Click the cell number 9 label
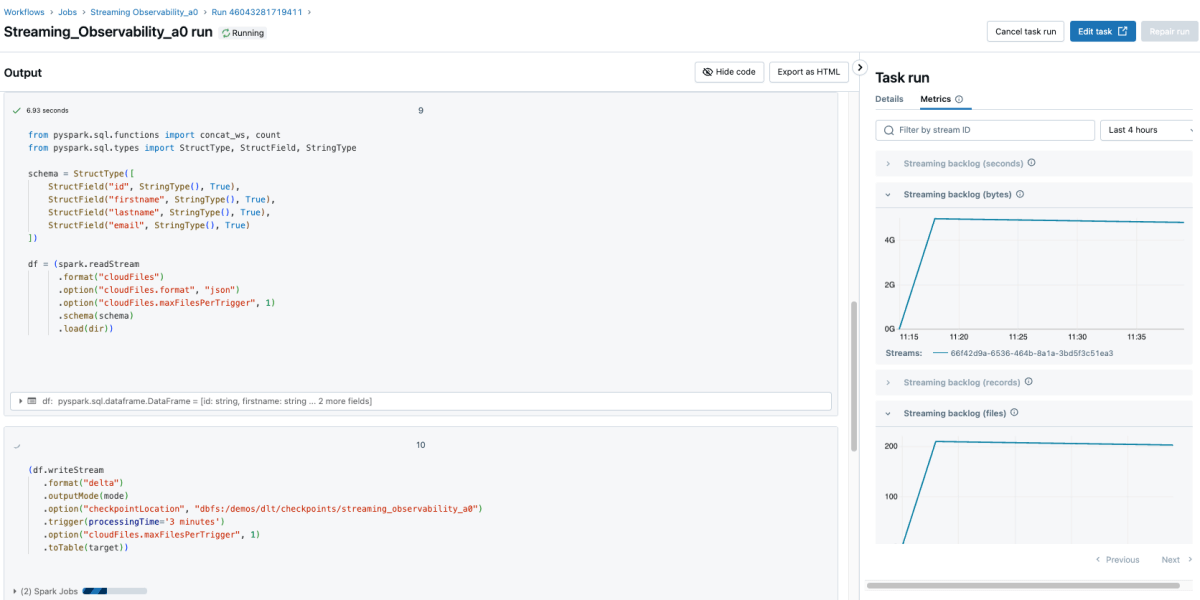 420,110
